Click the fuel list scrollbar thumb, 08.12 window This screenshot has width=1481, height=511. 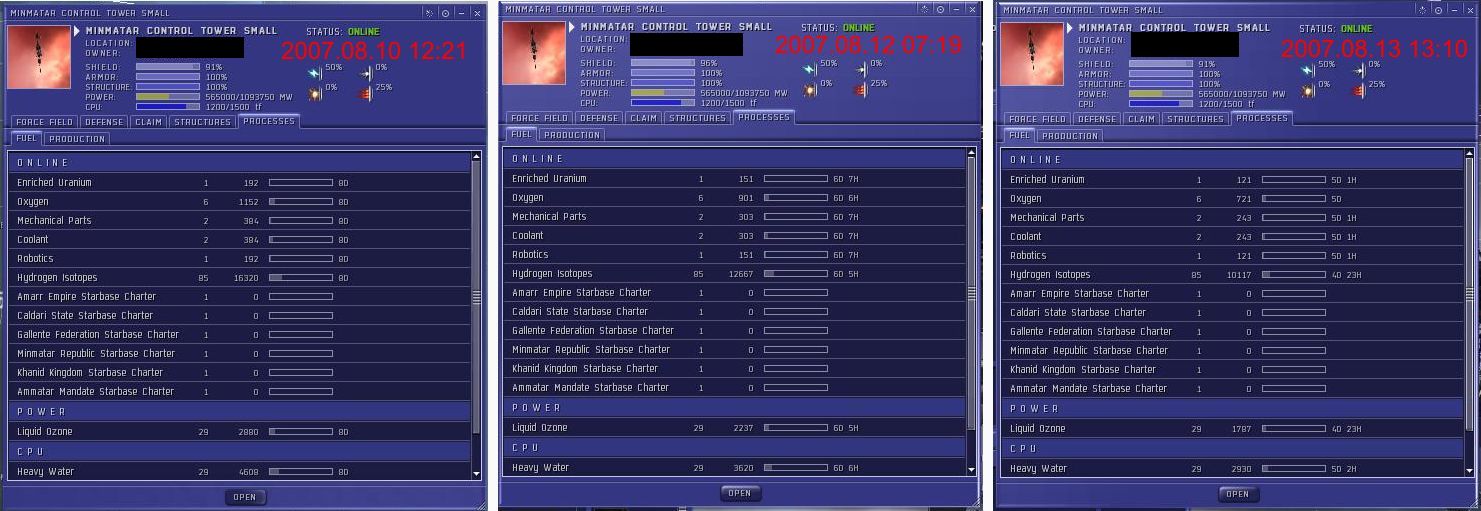pyautogui.click(x=971, y=295)
